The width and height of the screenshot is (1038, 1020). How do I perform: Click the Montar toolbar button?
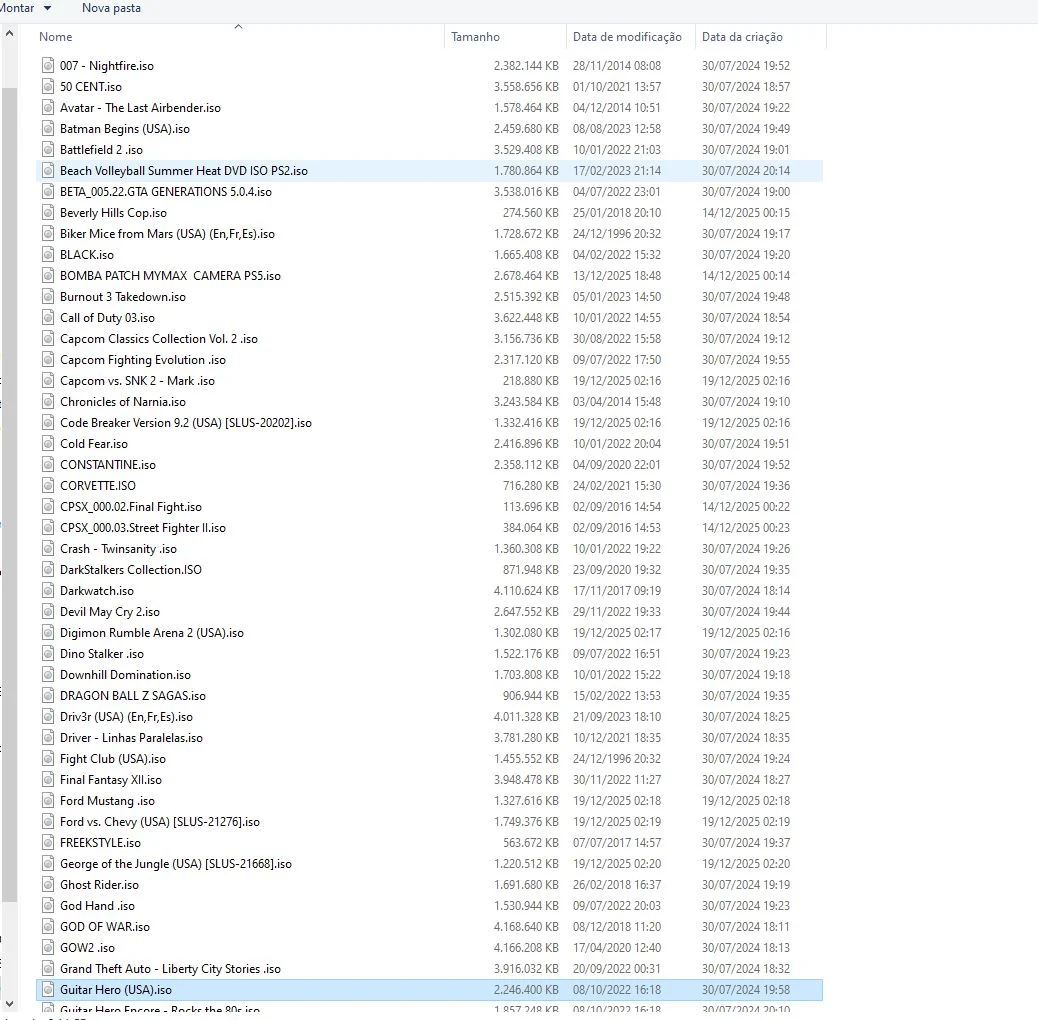pyautogui.click(x=17, y=9)
